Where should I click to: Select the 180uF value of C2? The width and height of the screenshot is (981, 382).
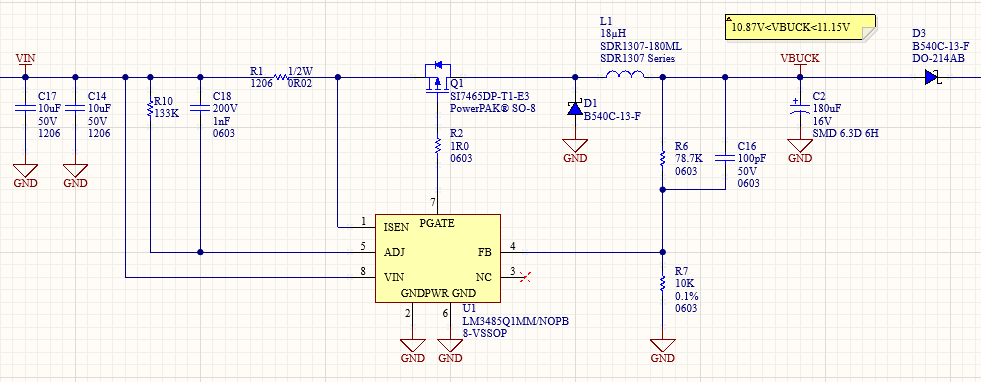pos(827,109)
